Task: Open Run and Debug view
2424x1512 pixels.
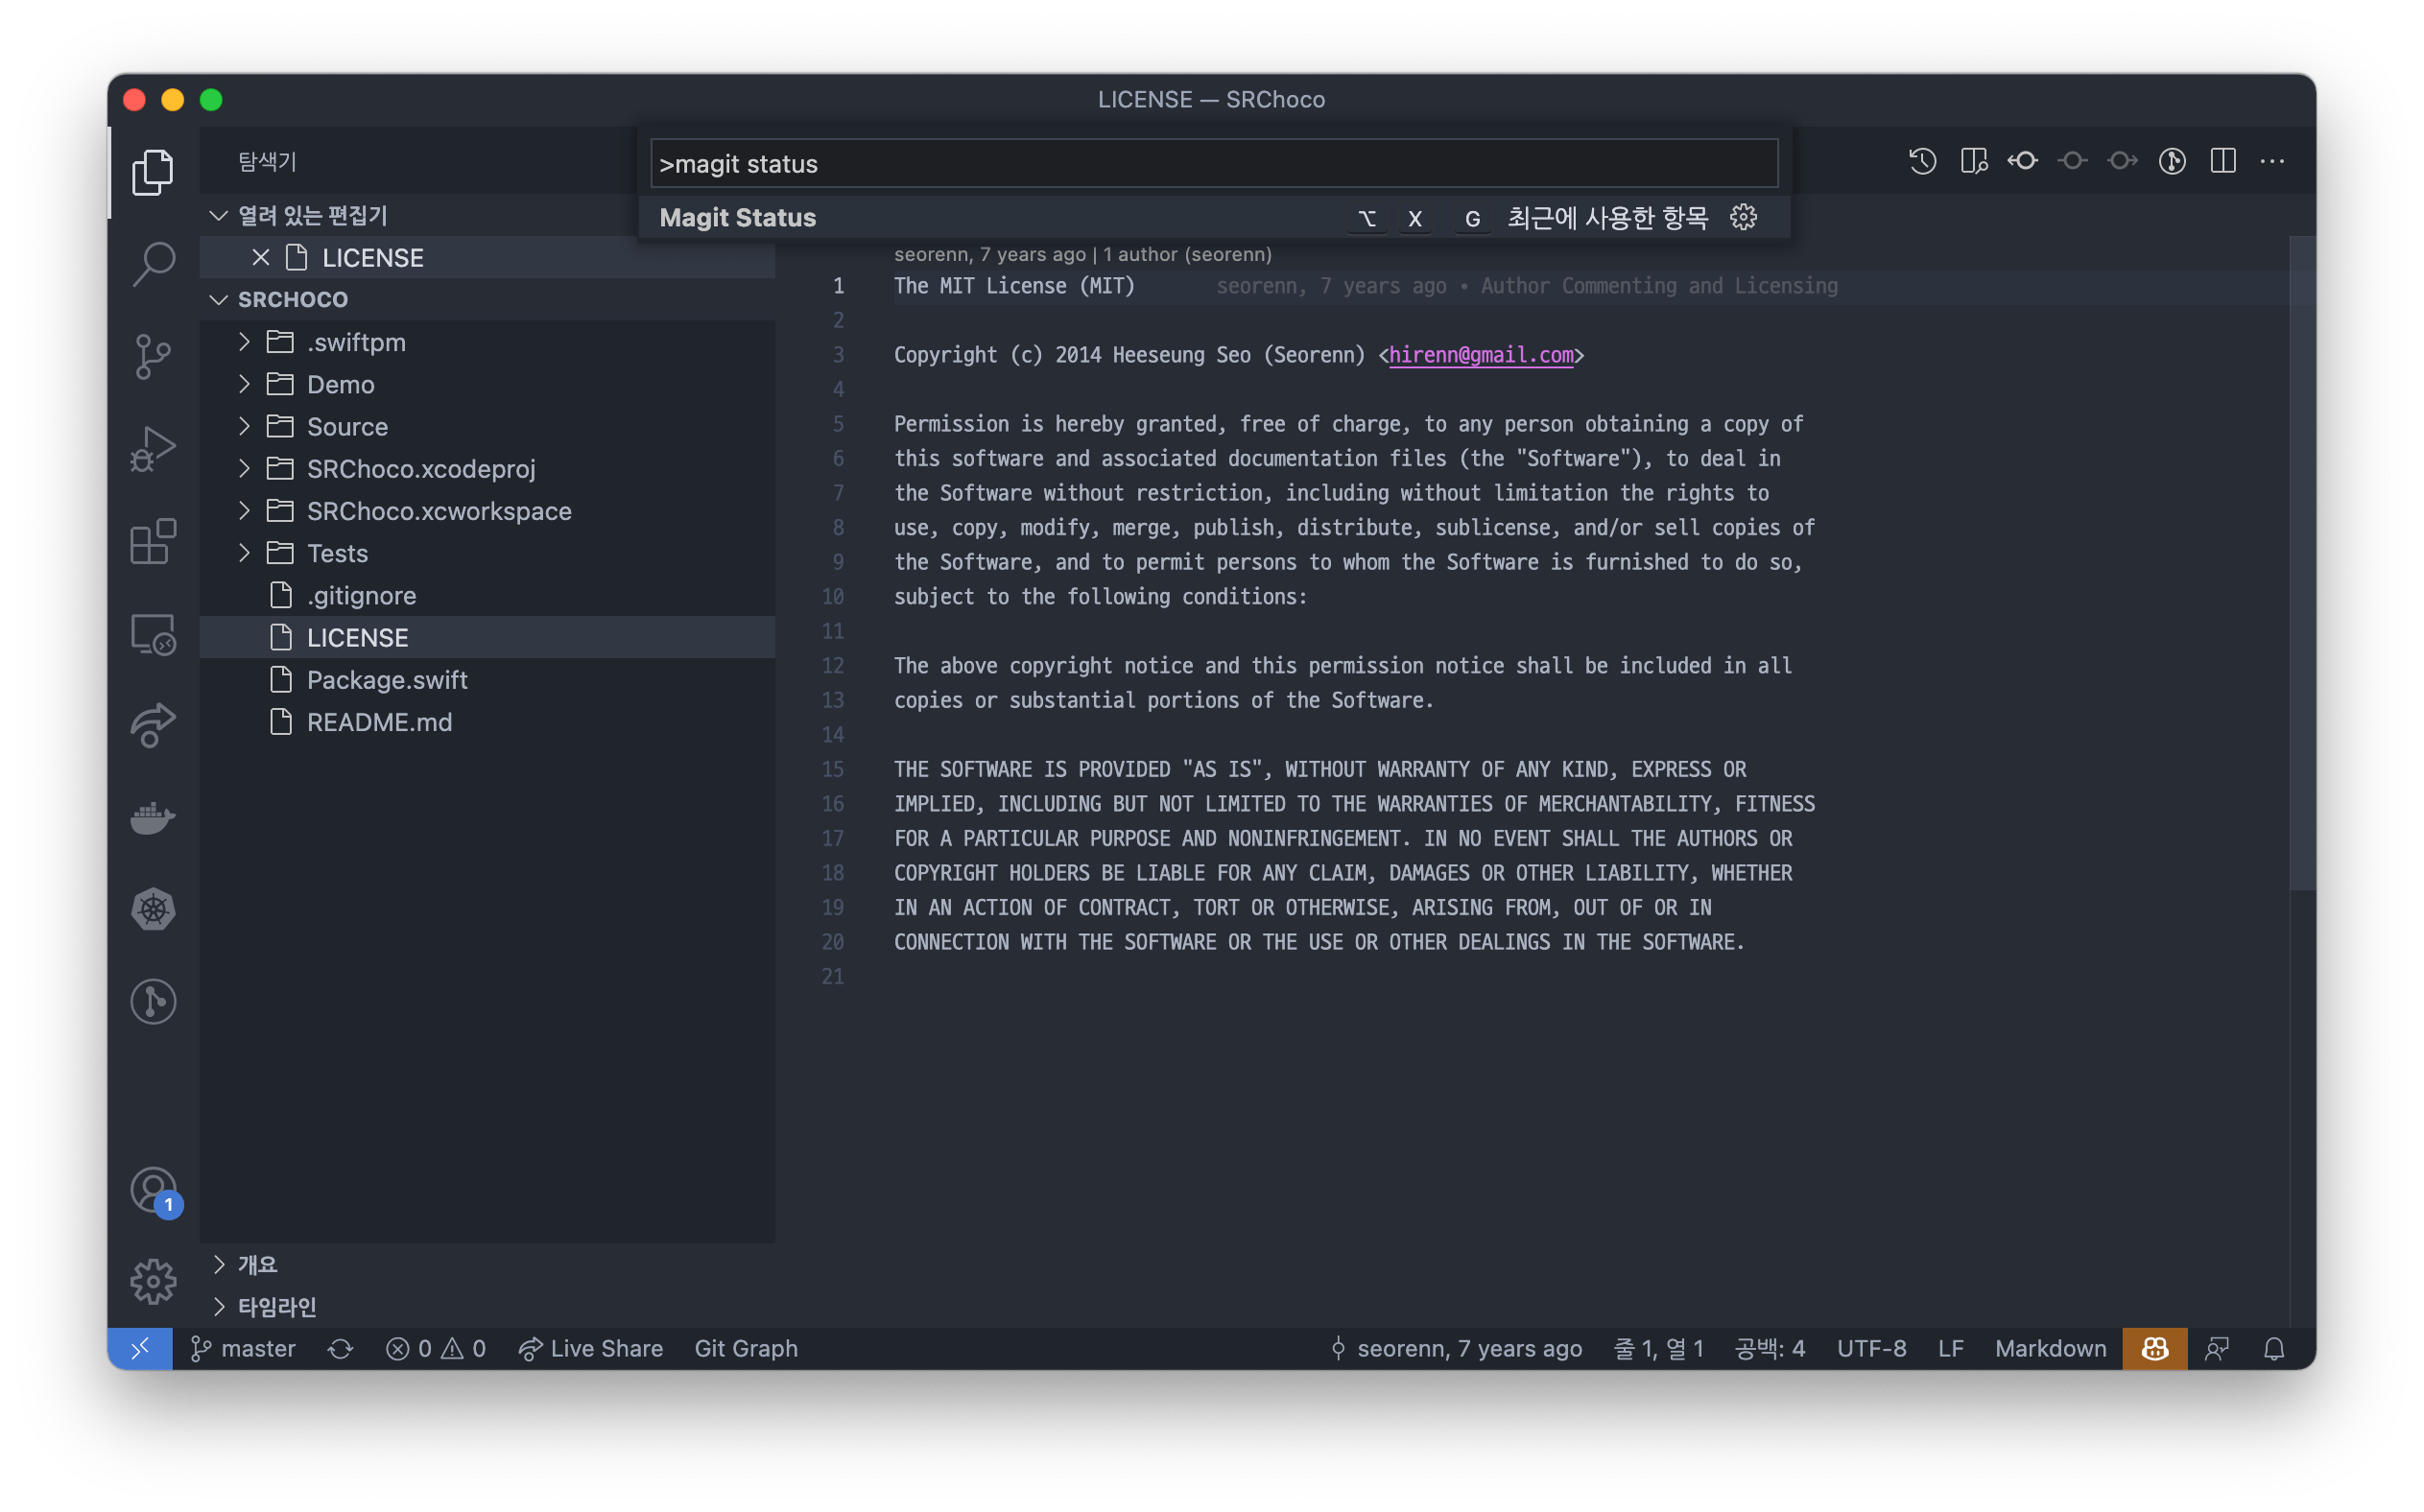Action: click(x=152, y=449)
